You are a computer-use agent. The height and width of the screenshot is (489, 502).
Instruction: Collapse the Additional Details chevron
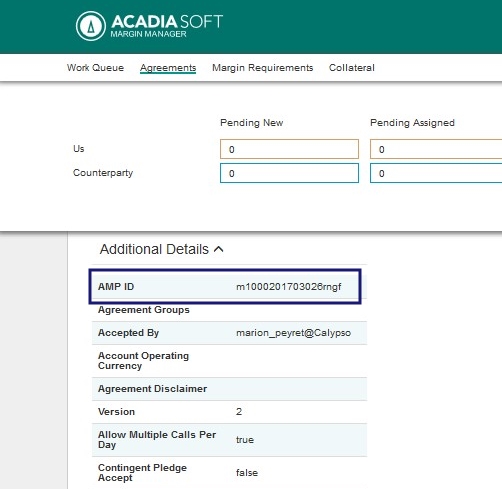[x=218, y=249]
